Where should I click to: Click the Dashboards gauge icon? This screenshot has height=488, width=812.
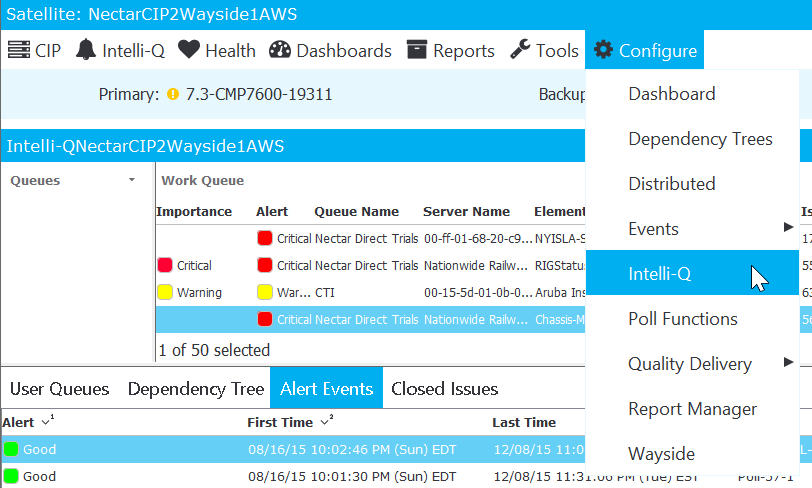click(280, 50)
